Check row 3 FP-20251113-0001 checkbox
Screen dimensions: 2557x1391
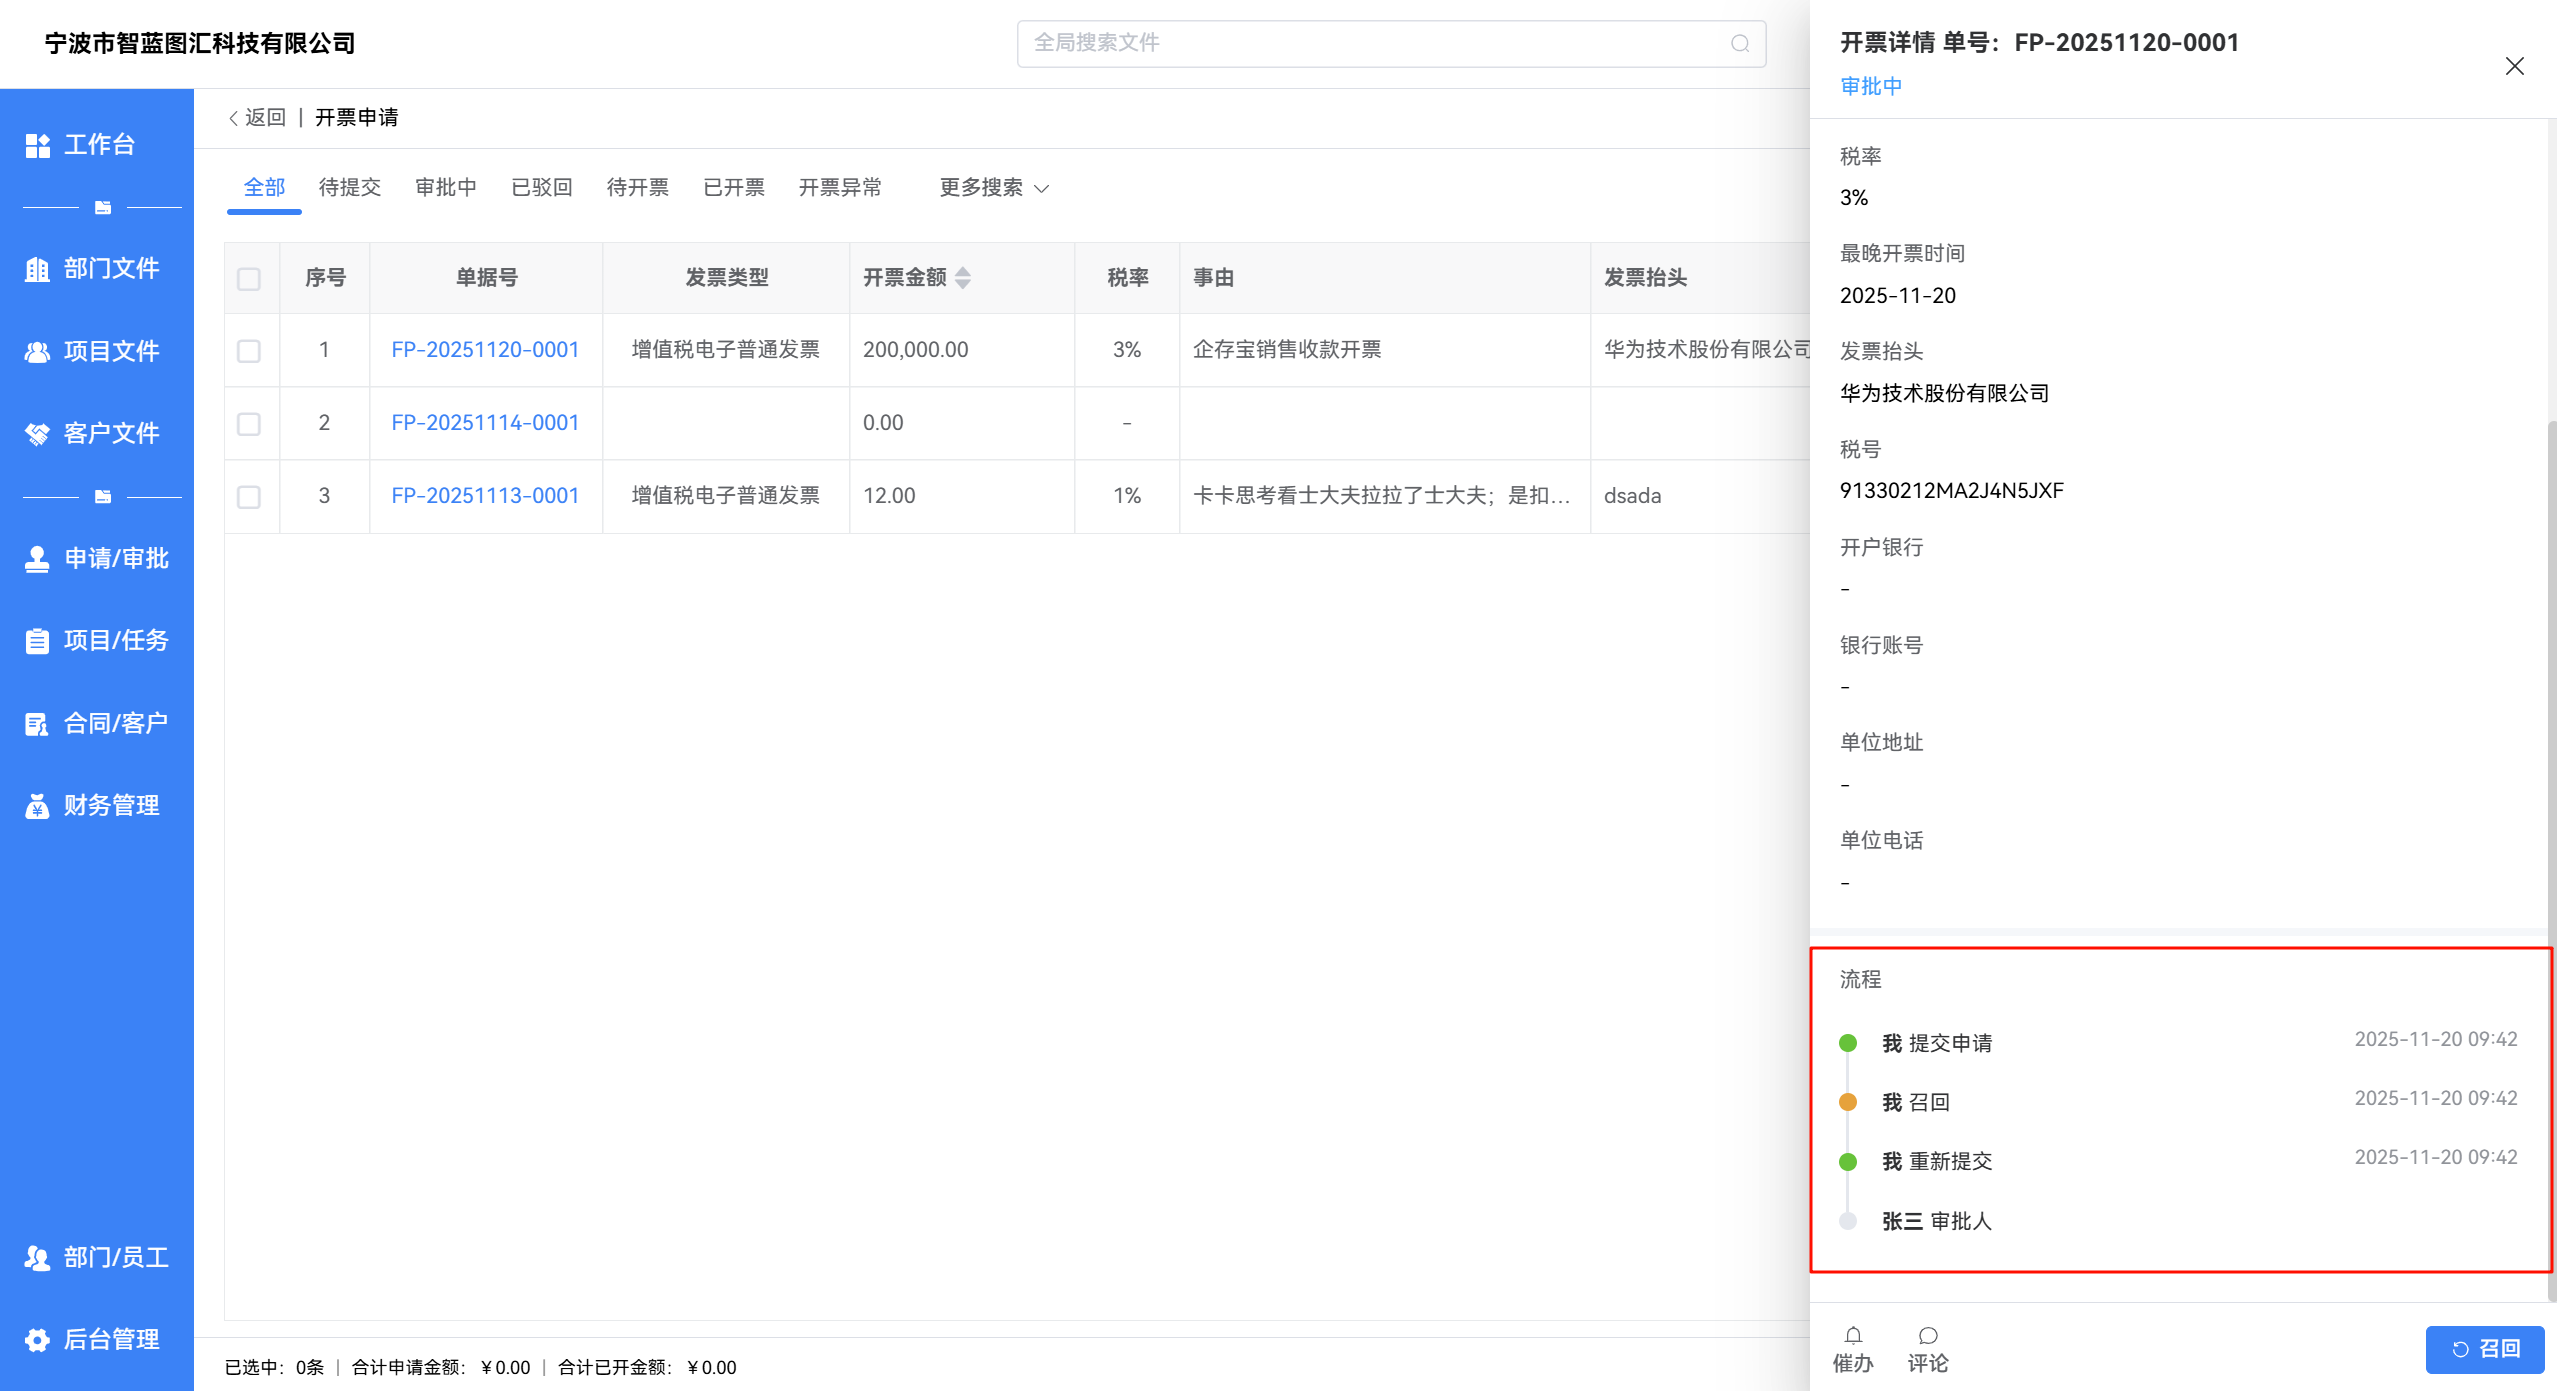(x=249, y=497)
